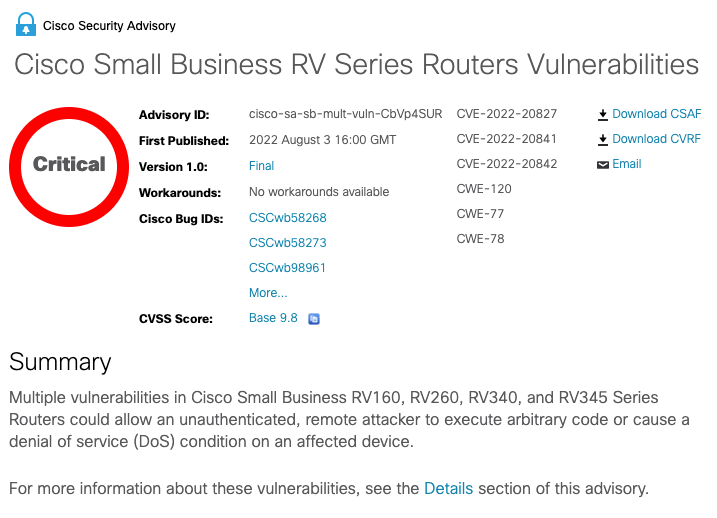Expand More... under Cisco Bug IDs
717x518 pixels.
pos(268,293)
